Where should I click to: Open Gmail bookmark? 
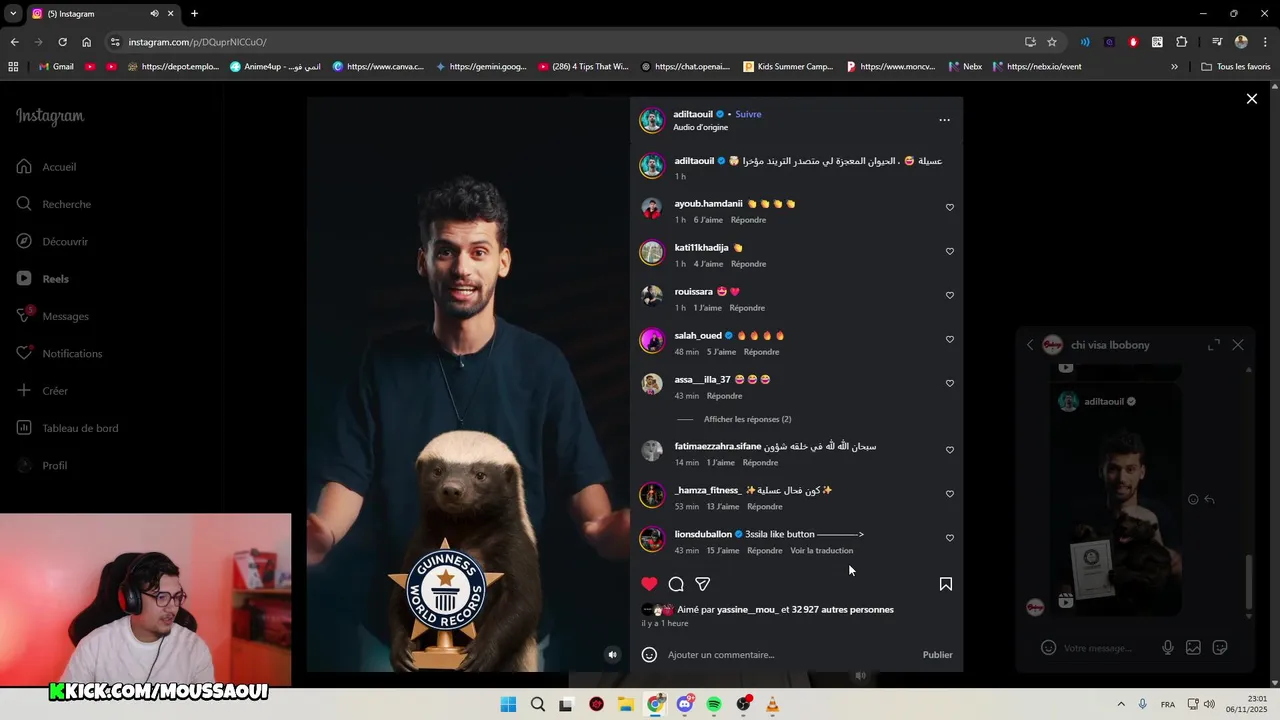(x=56, y=67)
